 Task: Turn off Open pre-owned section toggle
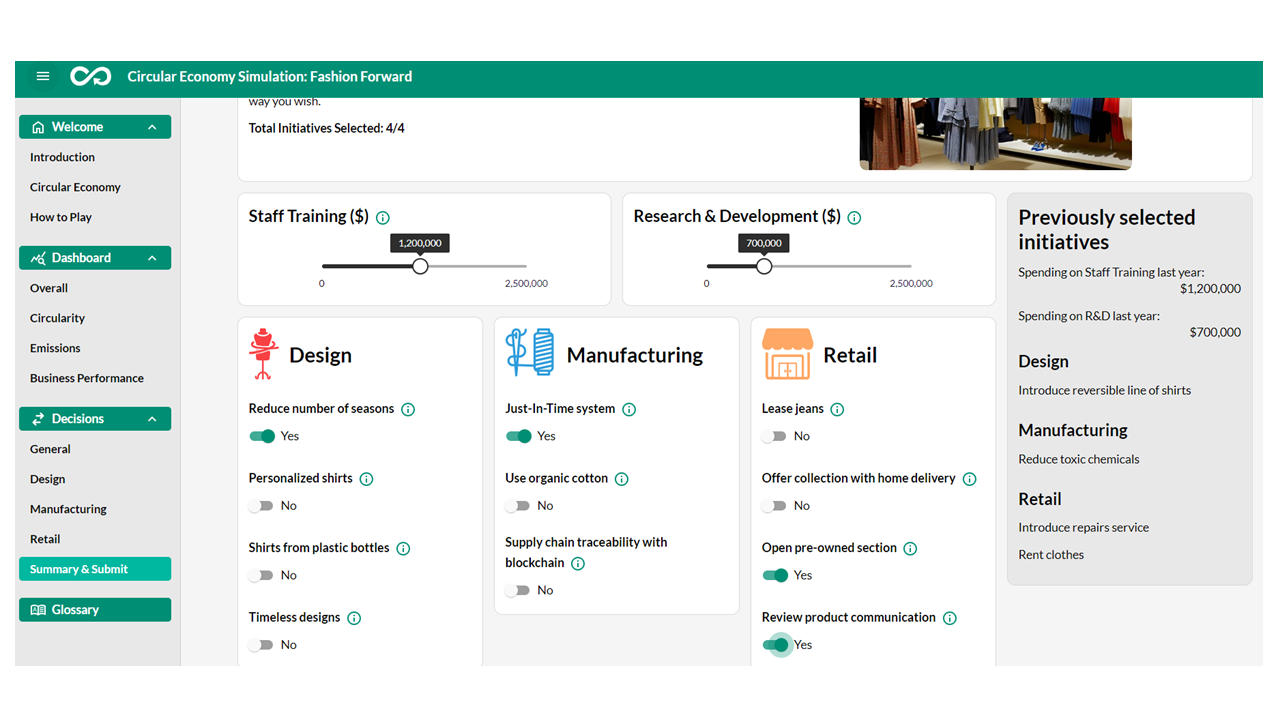coord(775,575)
